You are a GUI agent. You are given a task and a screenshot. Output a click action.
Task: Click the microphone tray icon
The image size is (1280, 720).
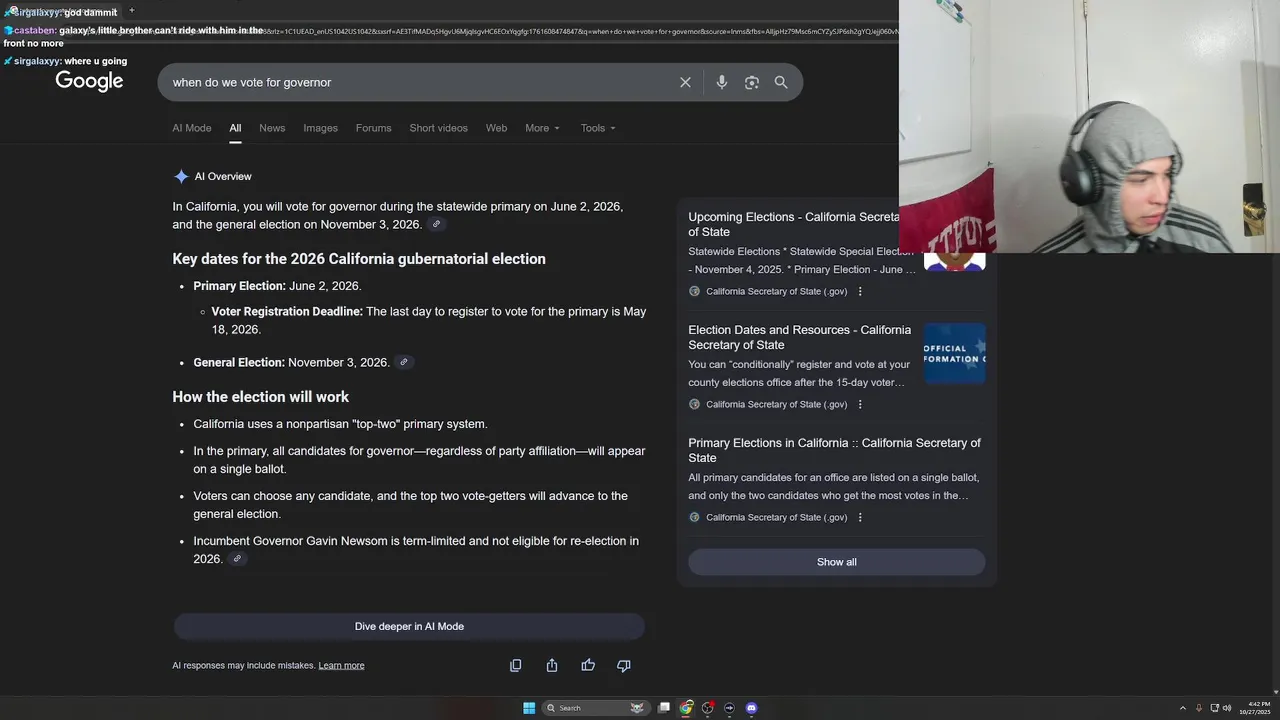1199,708
